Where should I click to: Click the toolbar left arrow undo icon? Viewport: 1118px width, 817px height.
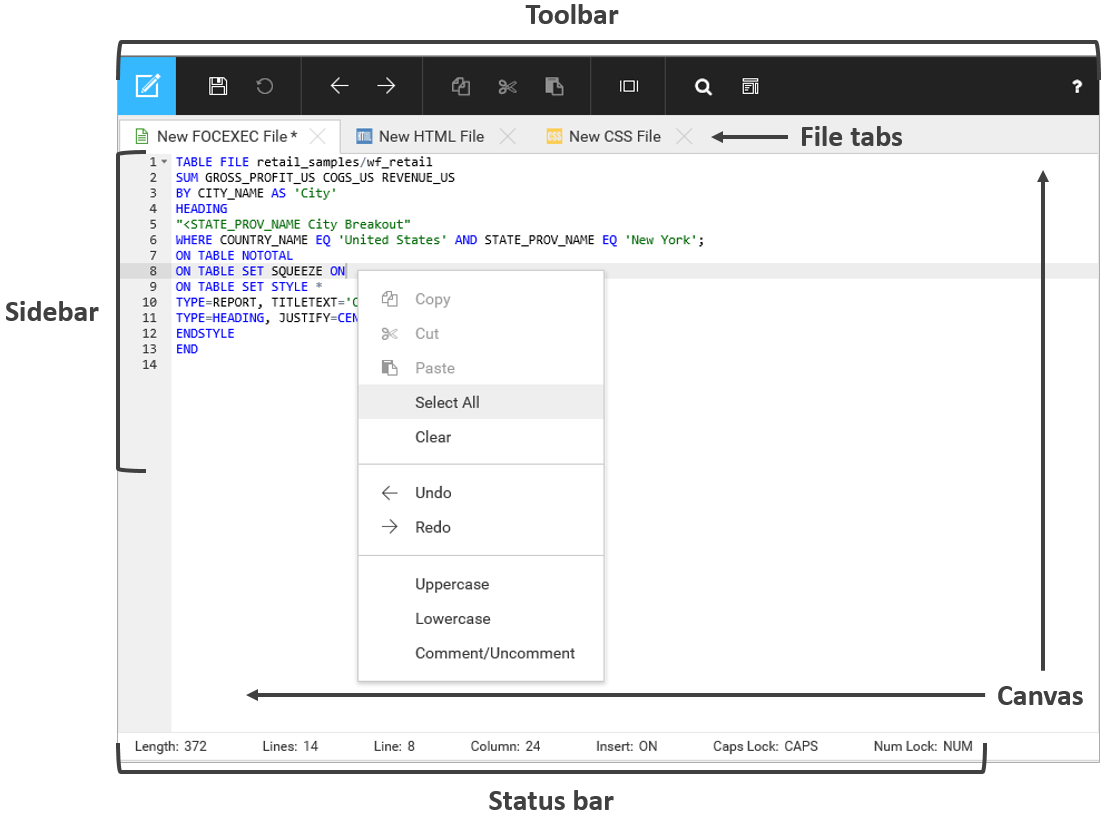[339, 86]
